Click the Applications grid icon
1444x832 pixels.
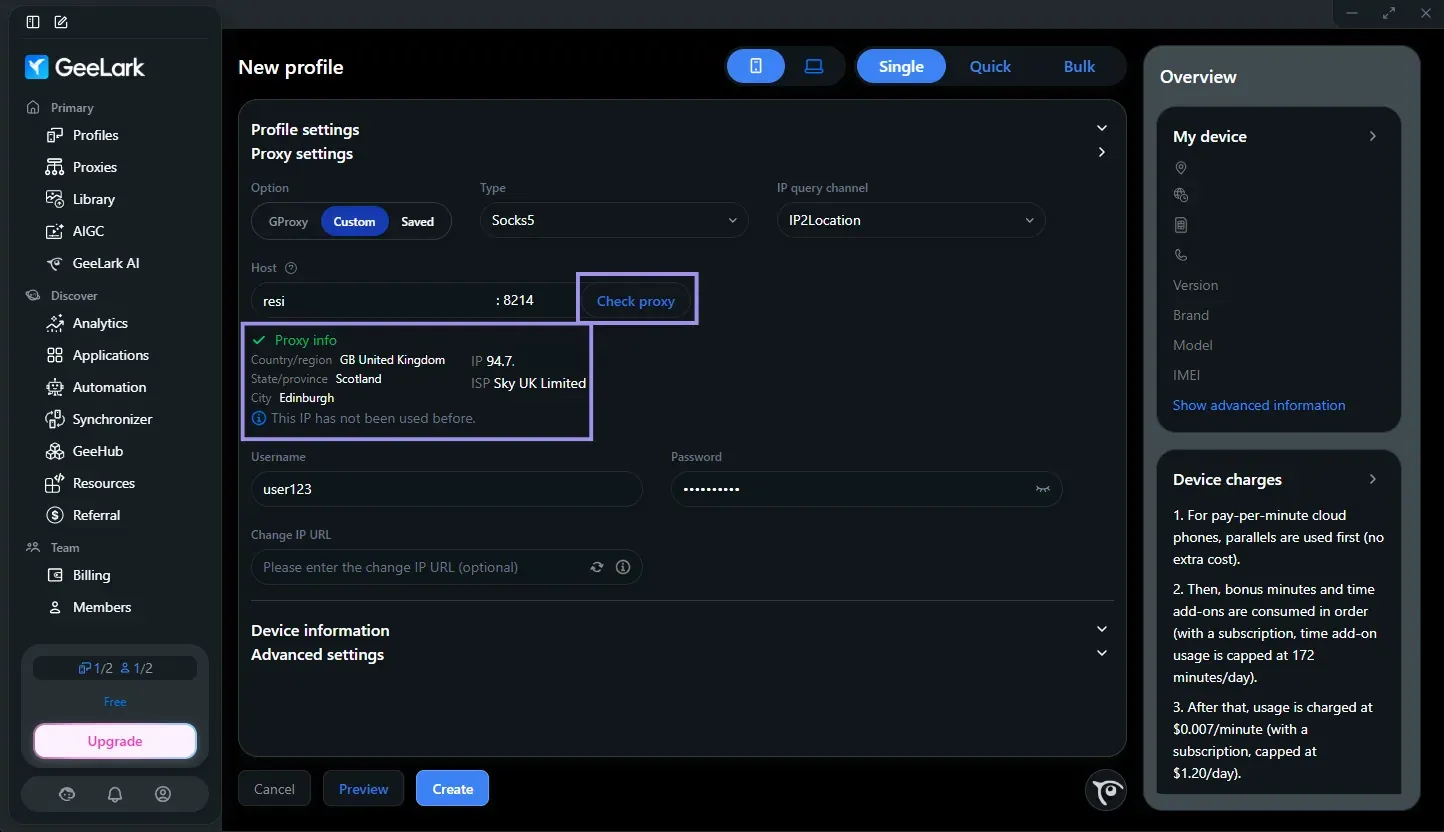(x=55, y=355)
